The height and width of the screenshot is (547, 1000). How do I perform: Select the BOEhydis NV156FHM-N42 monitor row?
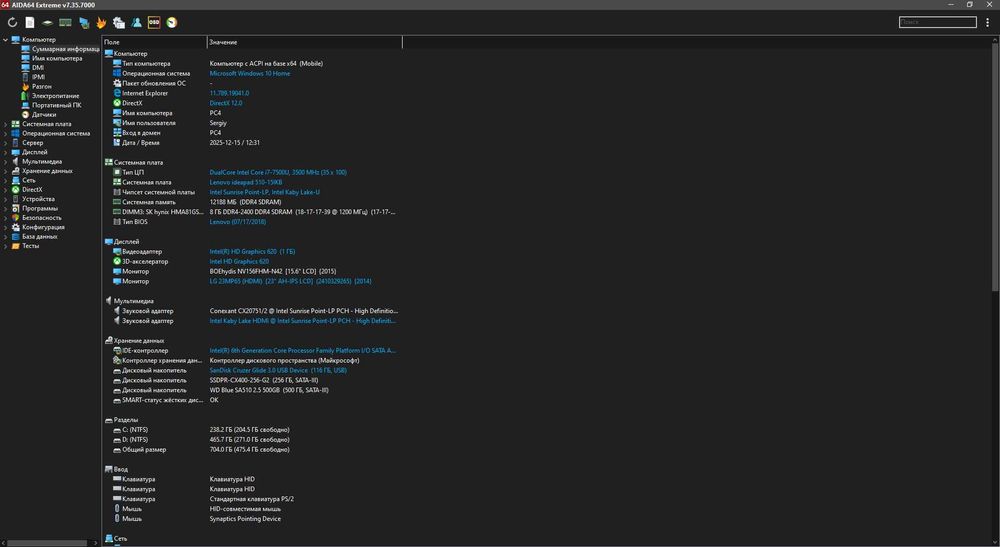pyautogui.click(x=251, y=271)
